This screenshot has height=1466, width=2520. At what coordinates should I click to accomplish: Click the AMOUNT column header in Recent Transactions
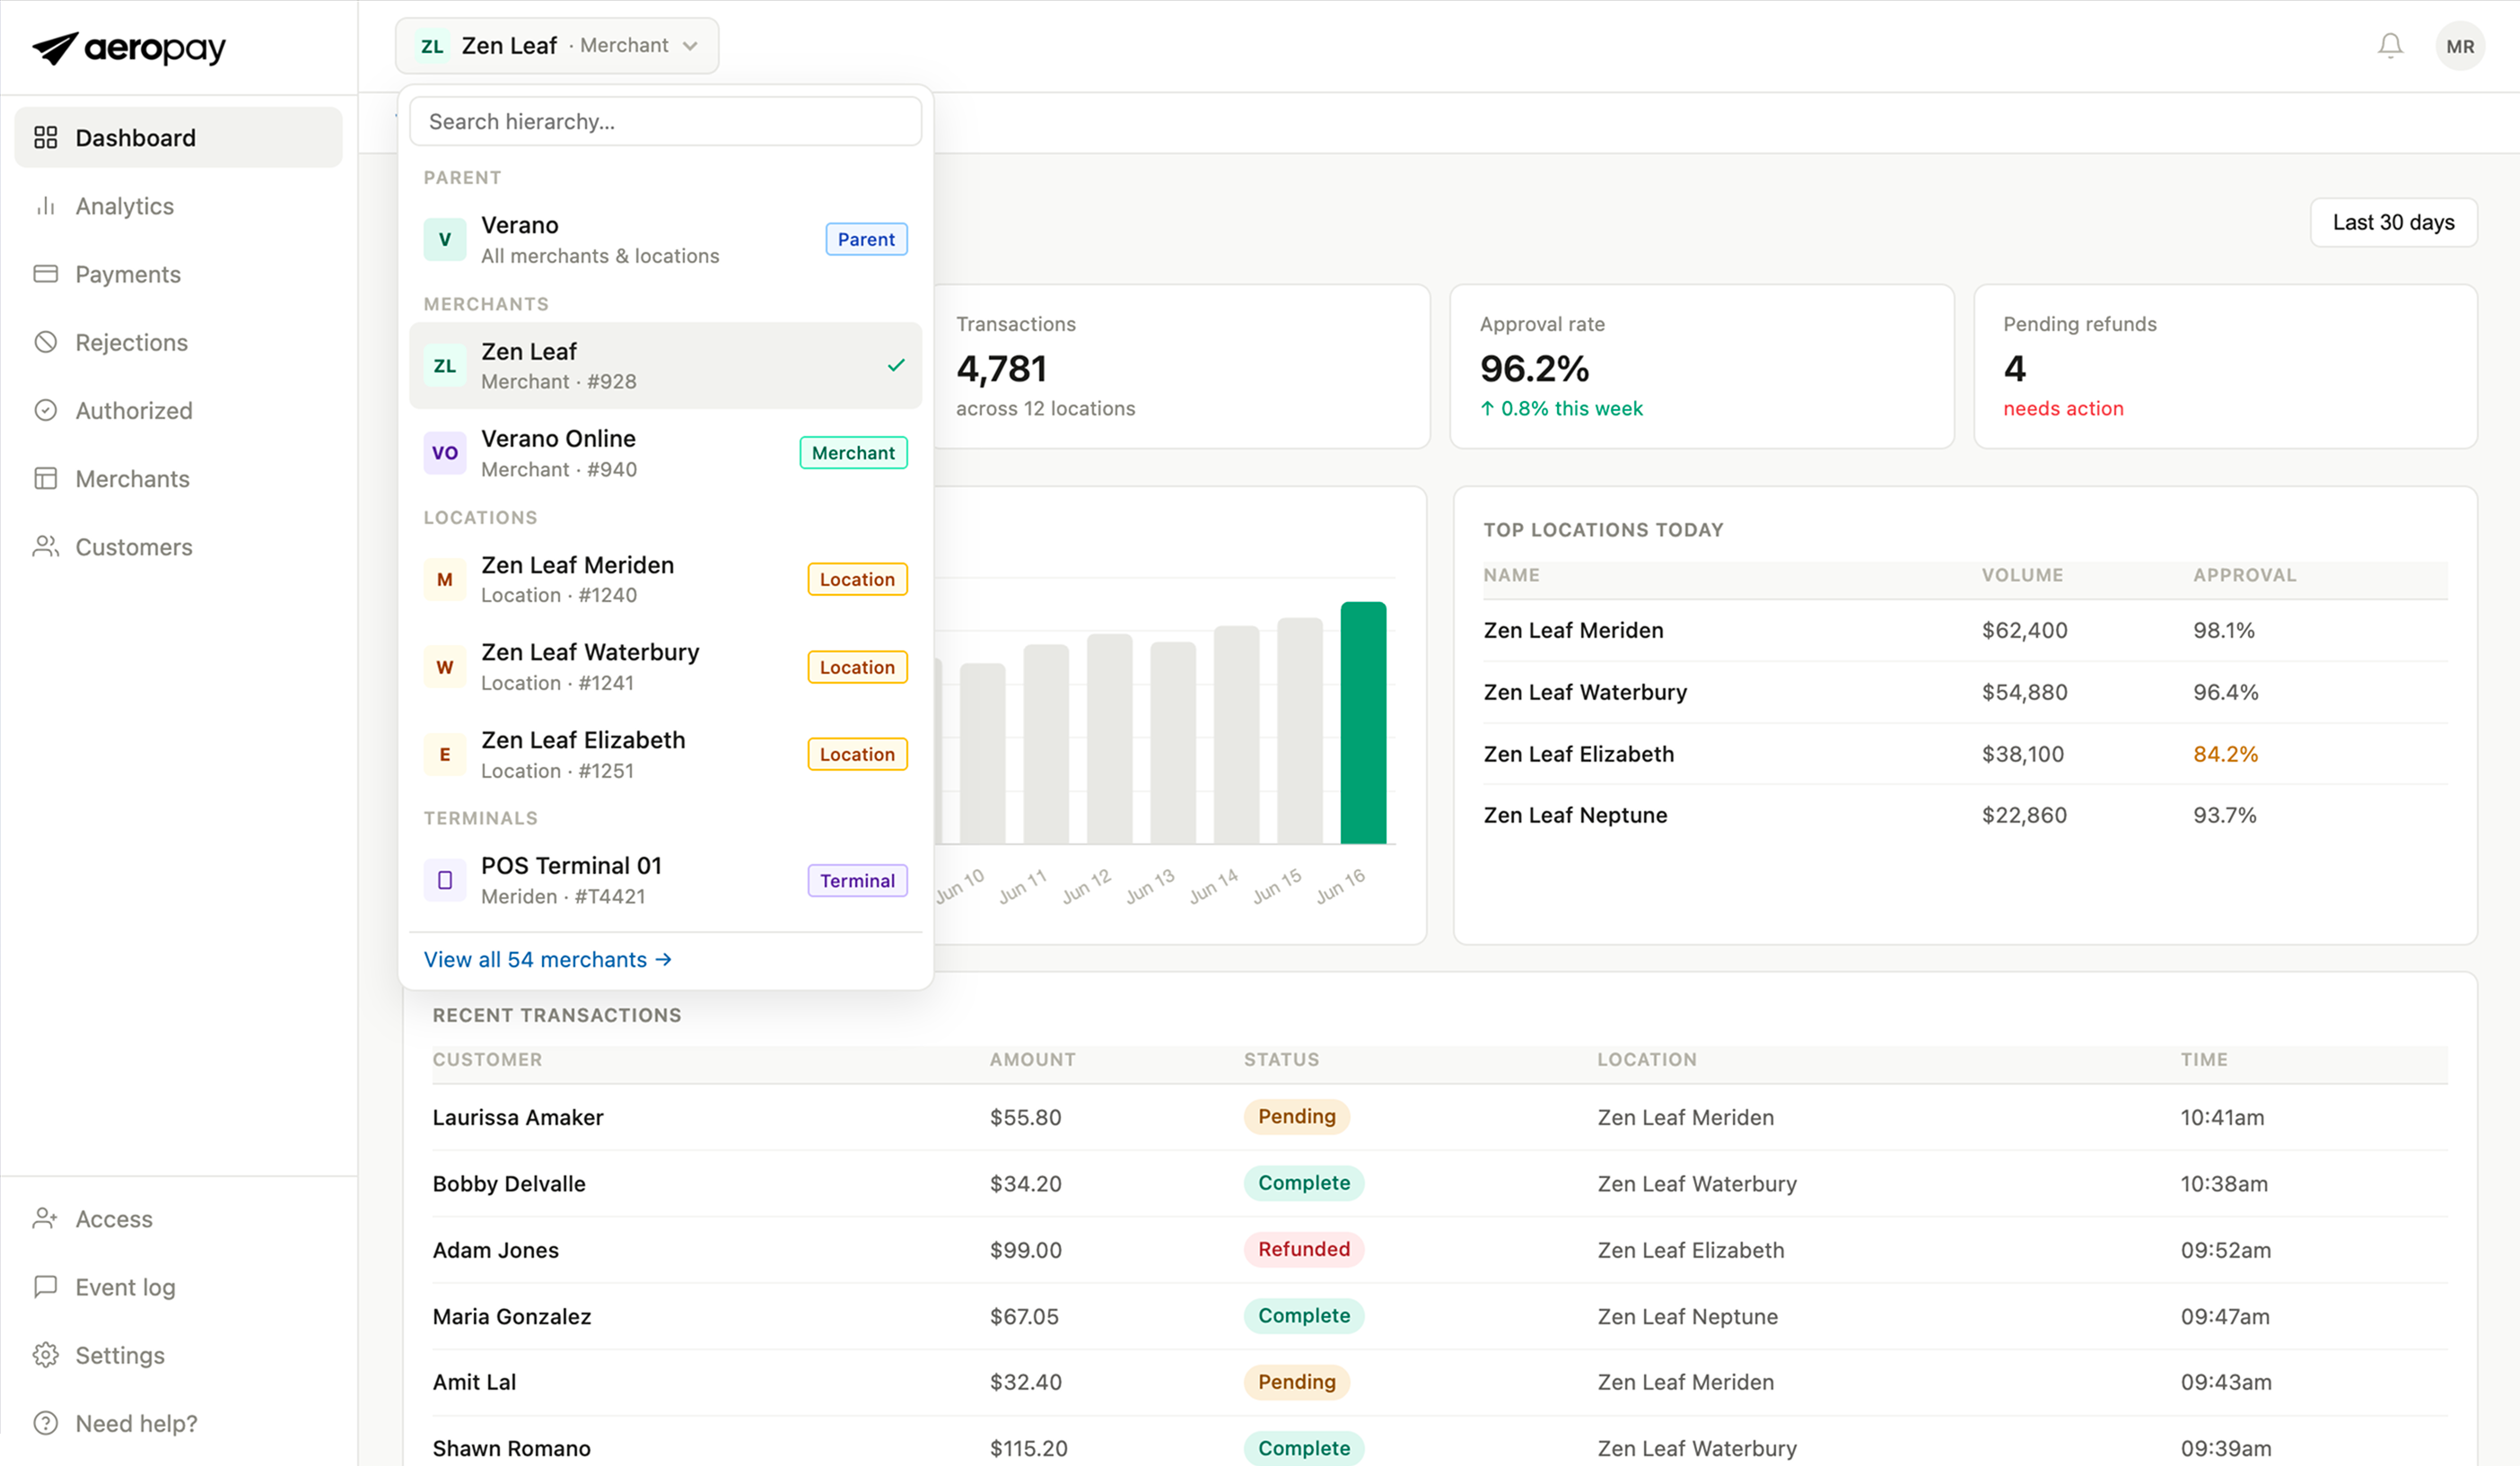coord(1032,1059)
